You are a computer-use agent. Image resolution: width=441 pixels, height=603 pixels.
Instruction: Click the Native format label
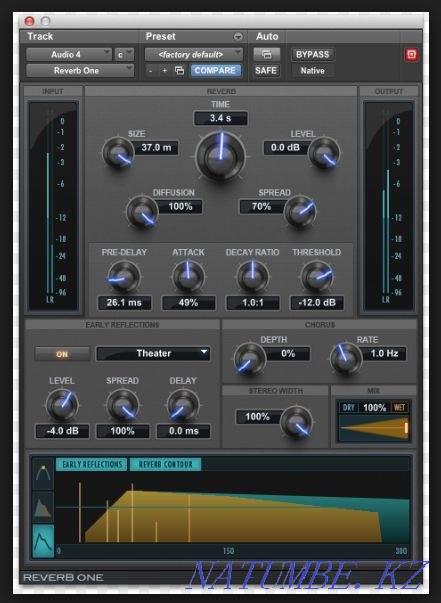(x=312, y=71)
